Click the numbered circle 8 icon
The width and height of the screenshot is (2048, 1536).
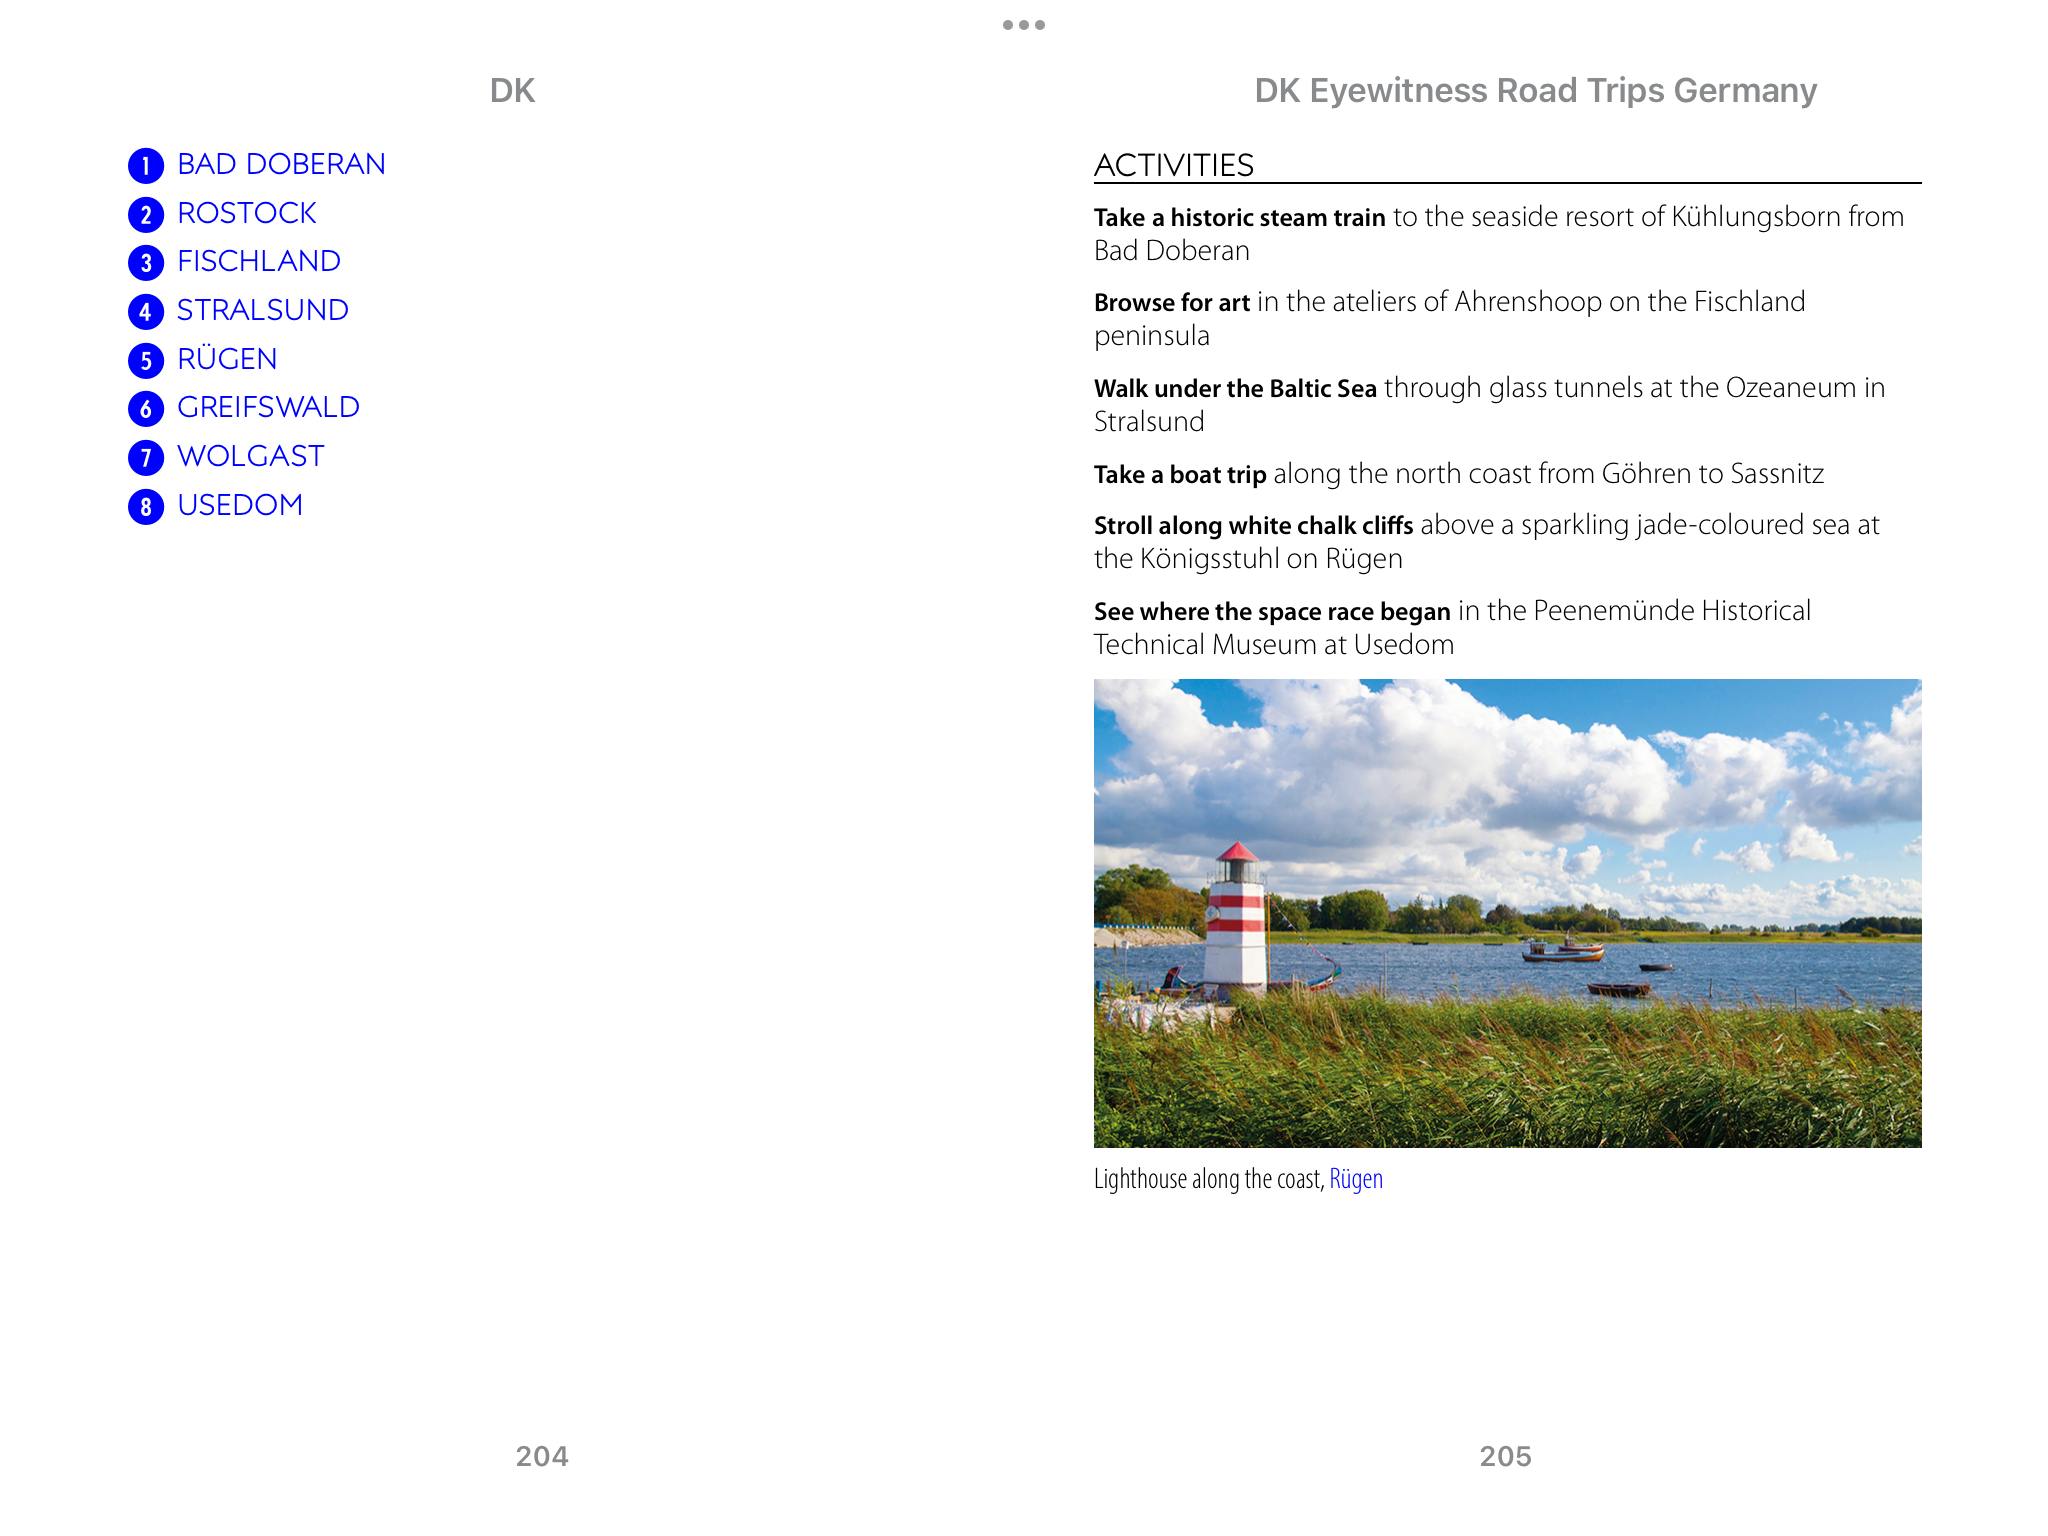(146, 506)
